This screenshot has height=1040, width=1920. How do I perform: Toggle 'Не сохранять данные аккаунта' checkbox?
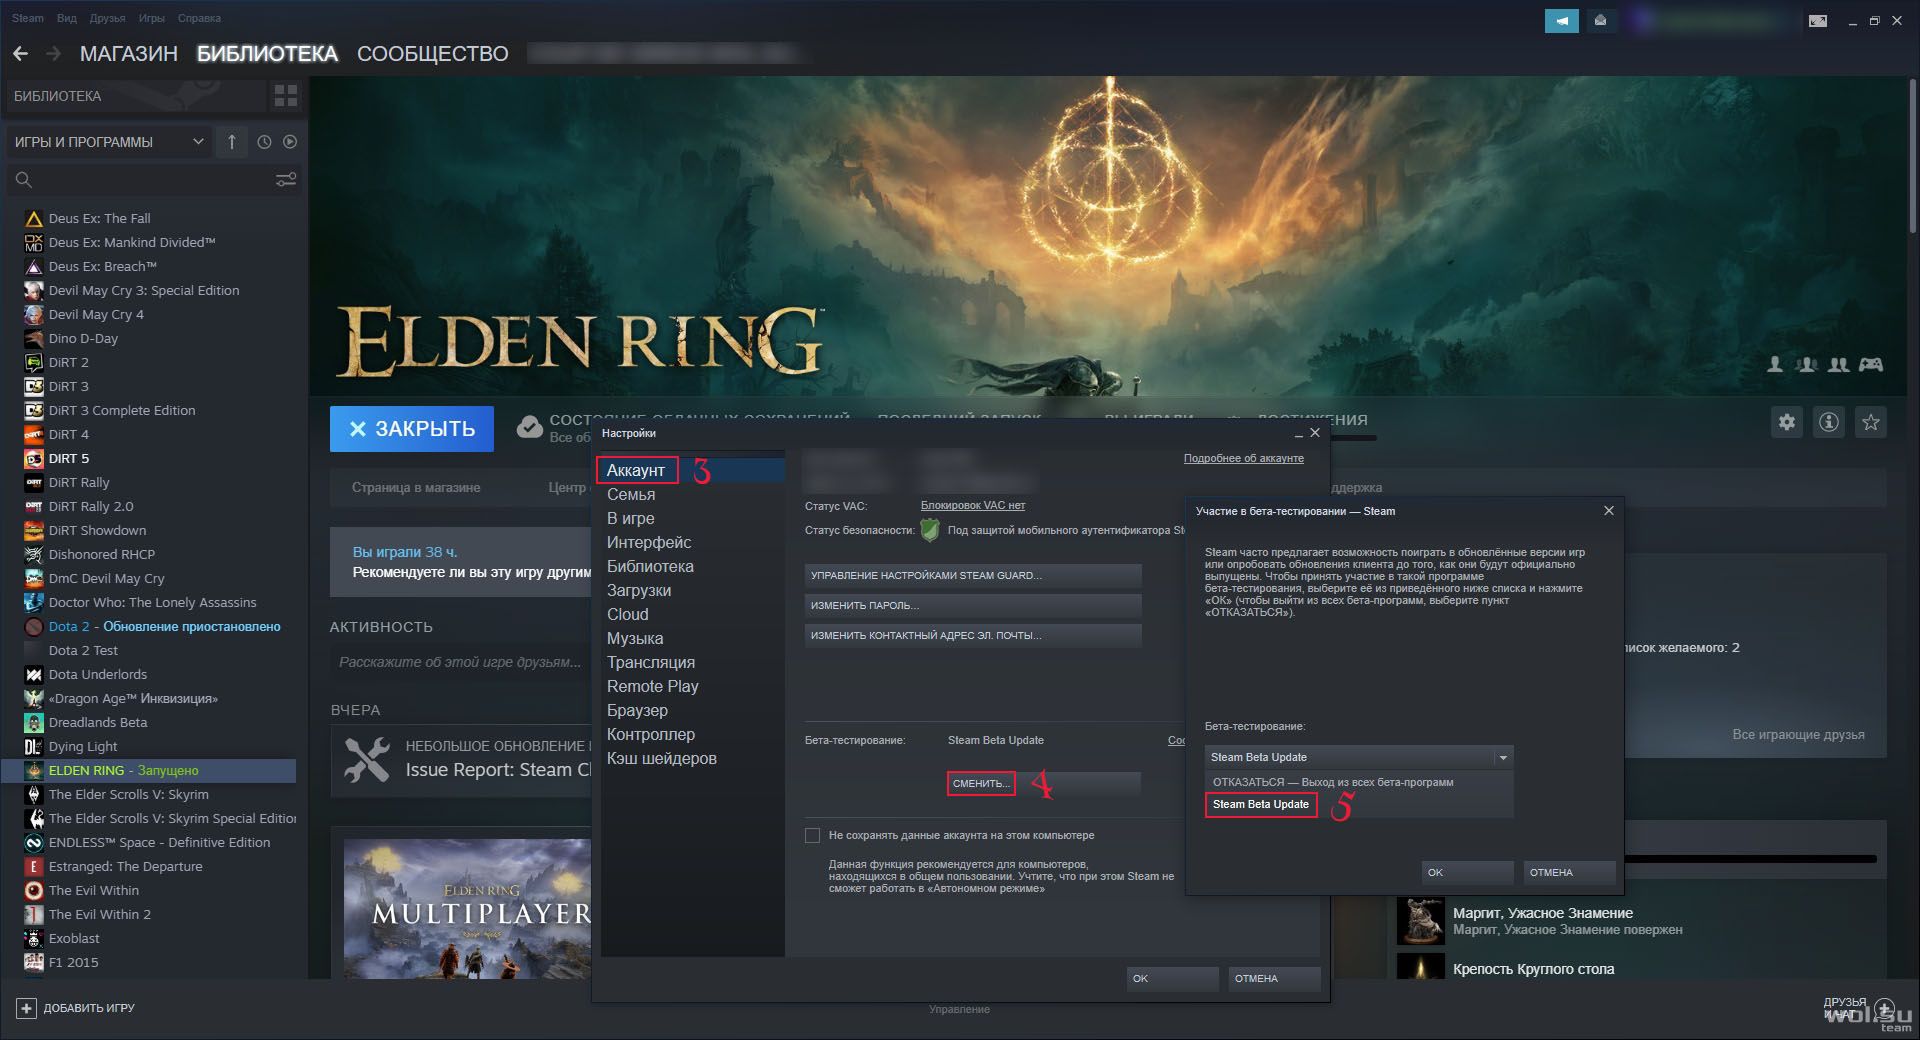point(812,835)
